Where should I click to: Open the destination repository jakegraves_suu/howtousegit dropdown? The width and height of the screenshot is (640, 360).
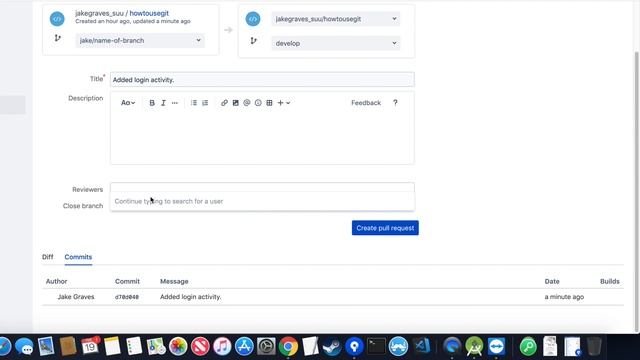[336, 19]
